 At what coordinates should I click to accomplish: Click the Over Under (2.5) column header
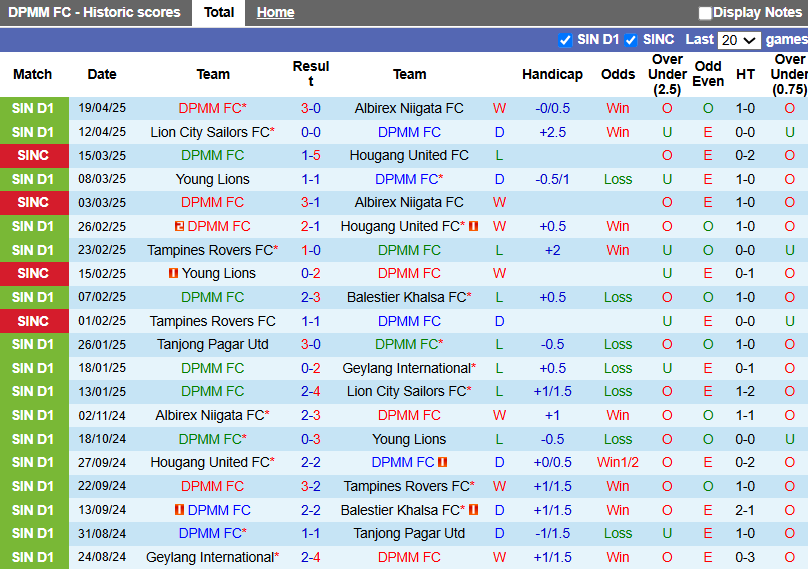[x=667, y=74]
